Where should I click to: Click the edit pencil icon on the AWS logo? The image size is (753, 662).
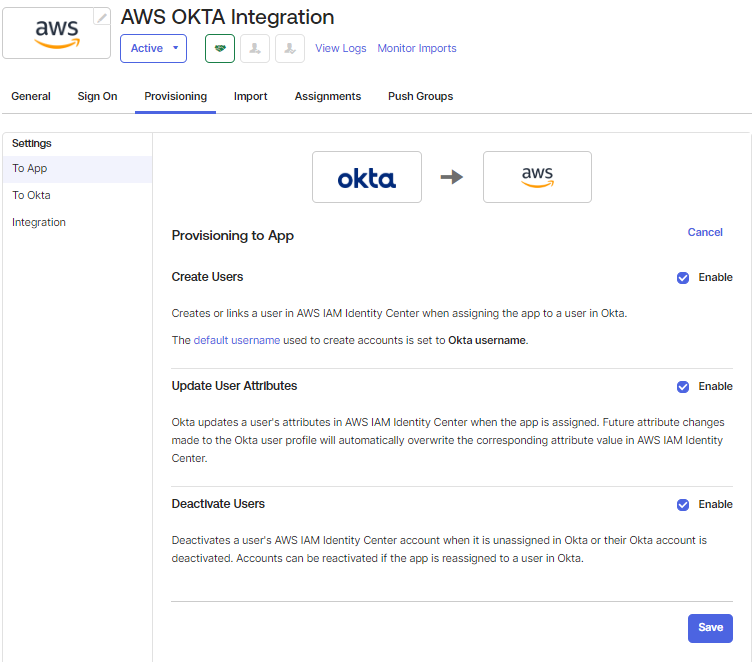point(101,18)
